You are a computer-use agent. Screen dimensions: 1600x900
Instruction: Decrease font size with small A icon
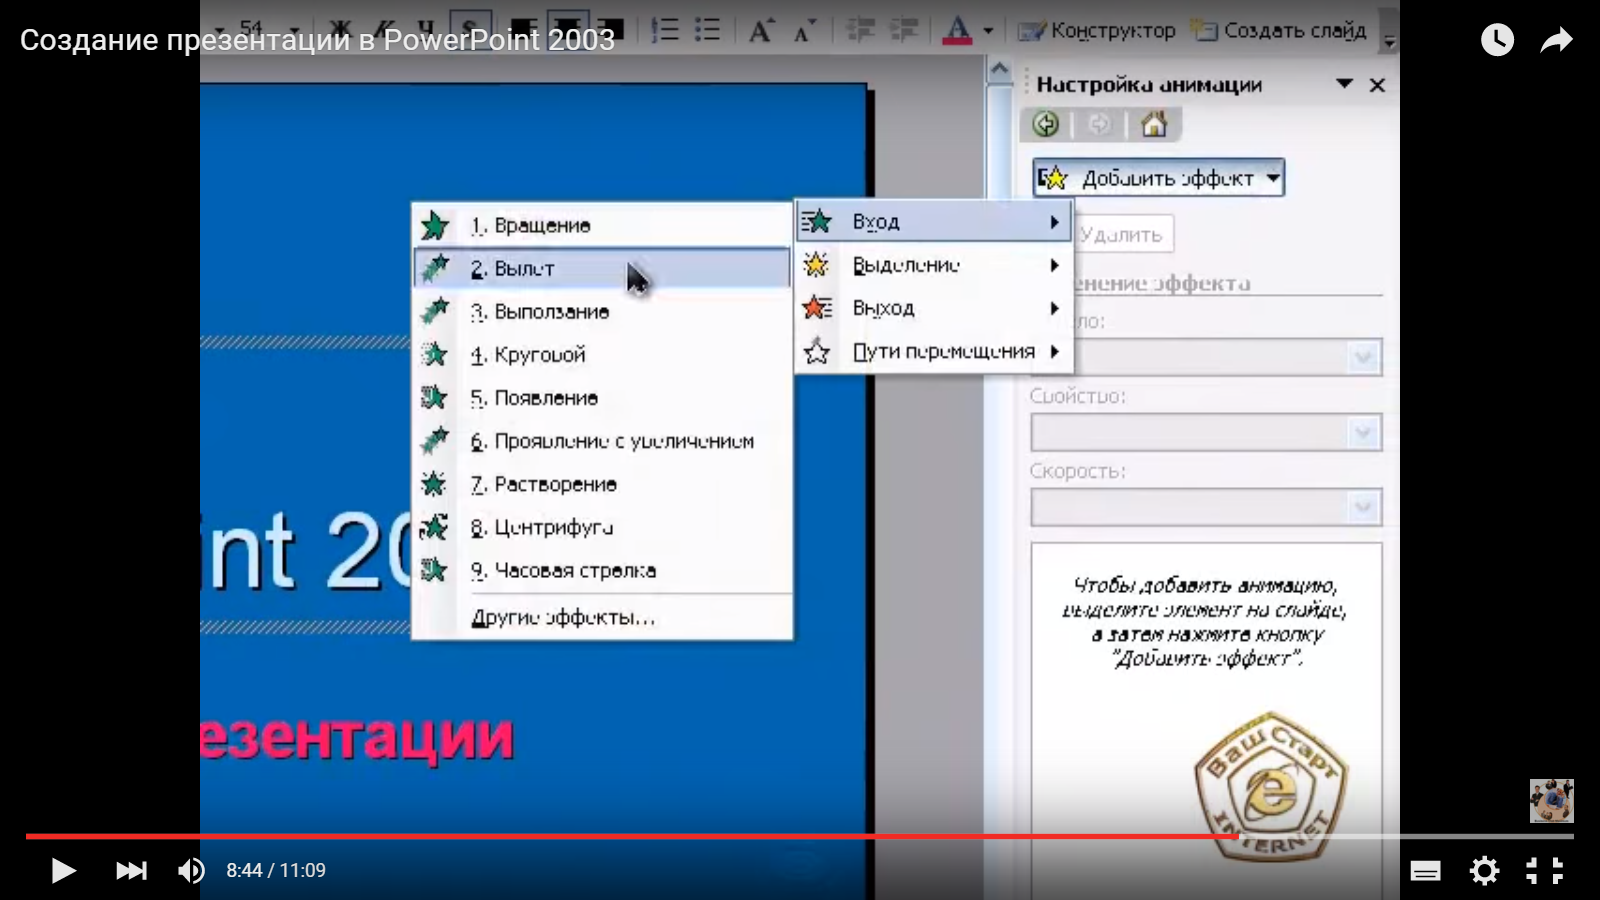click(x=804, y=30)
